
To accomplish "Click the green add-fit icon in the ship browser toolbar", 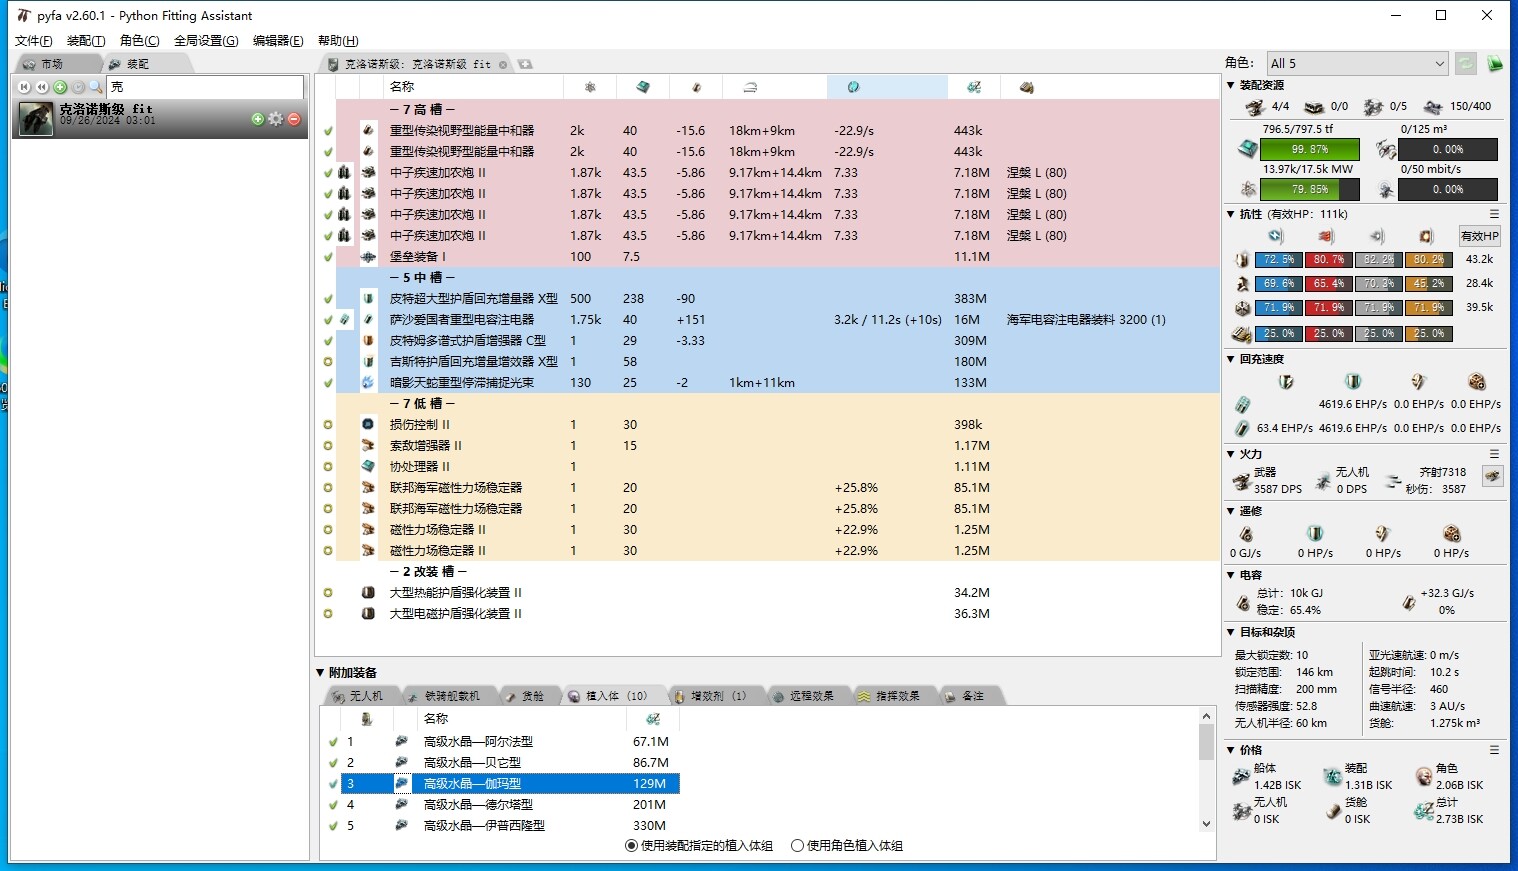I will click(60, 87).
